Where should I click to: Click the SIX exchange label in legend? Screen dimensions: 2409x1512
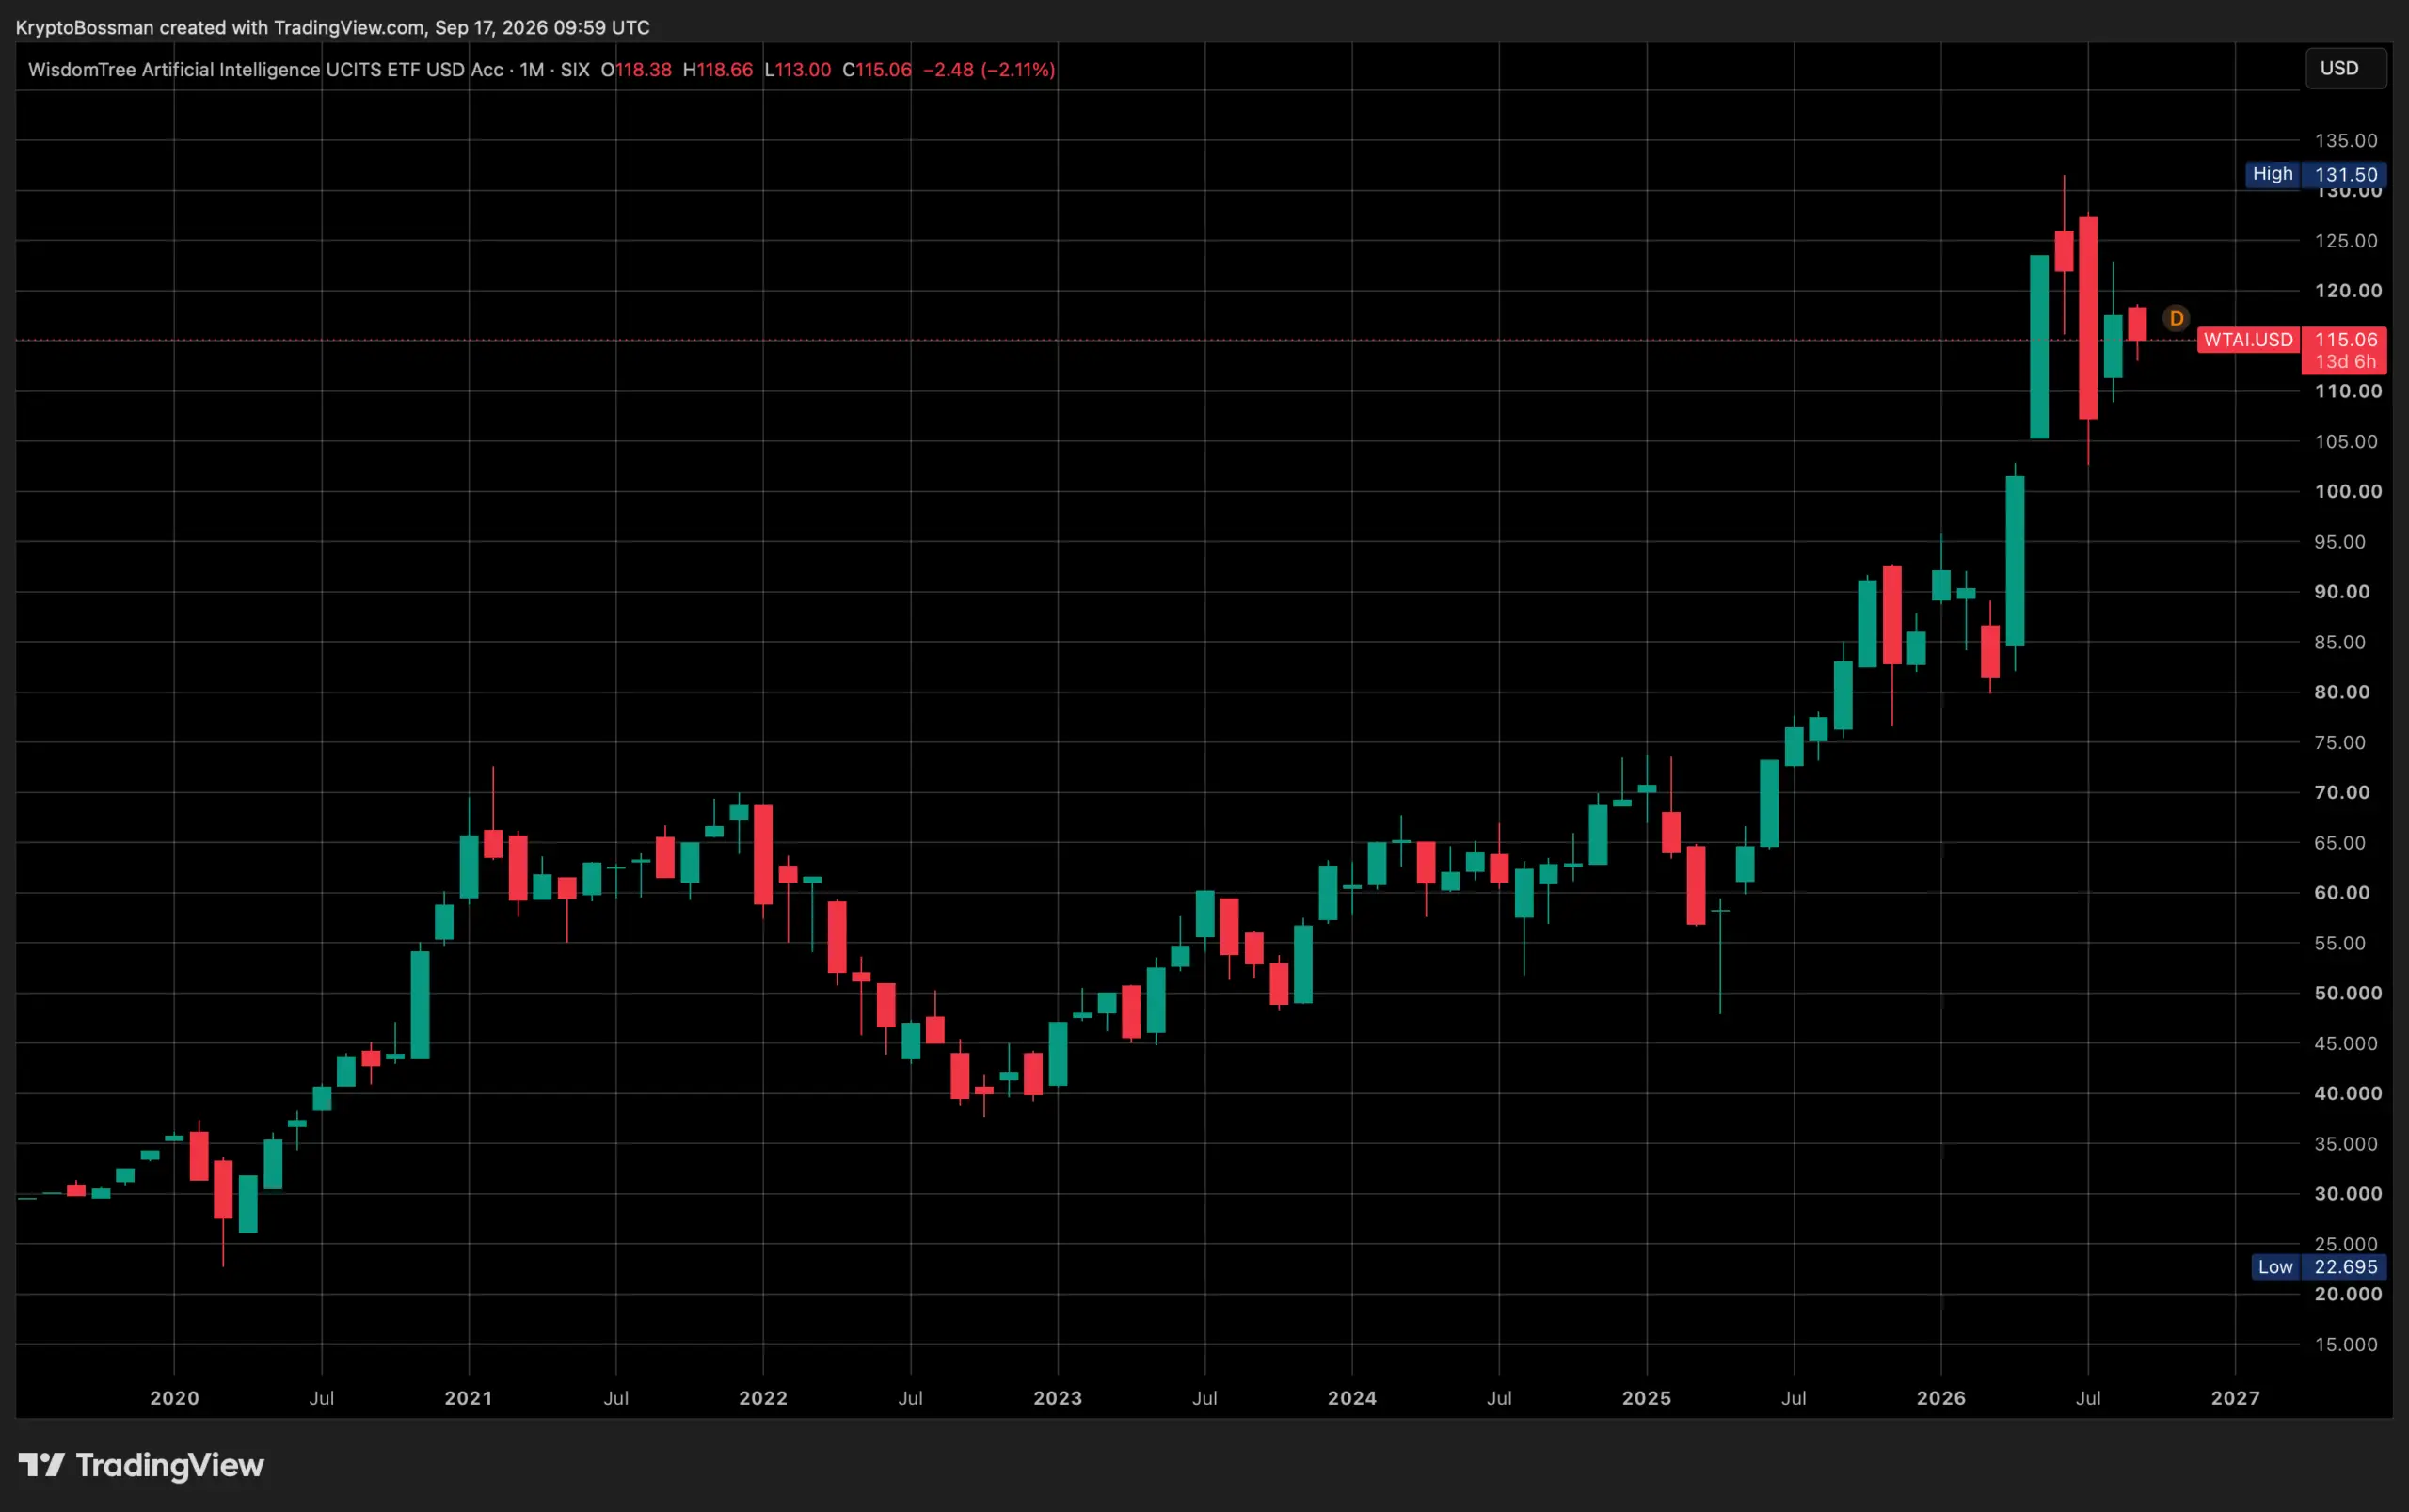click(x=574, y=69)
